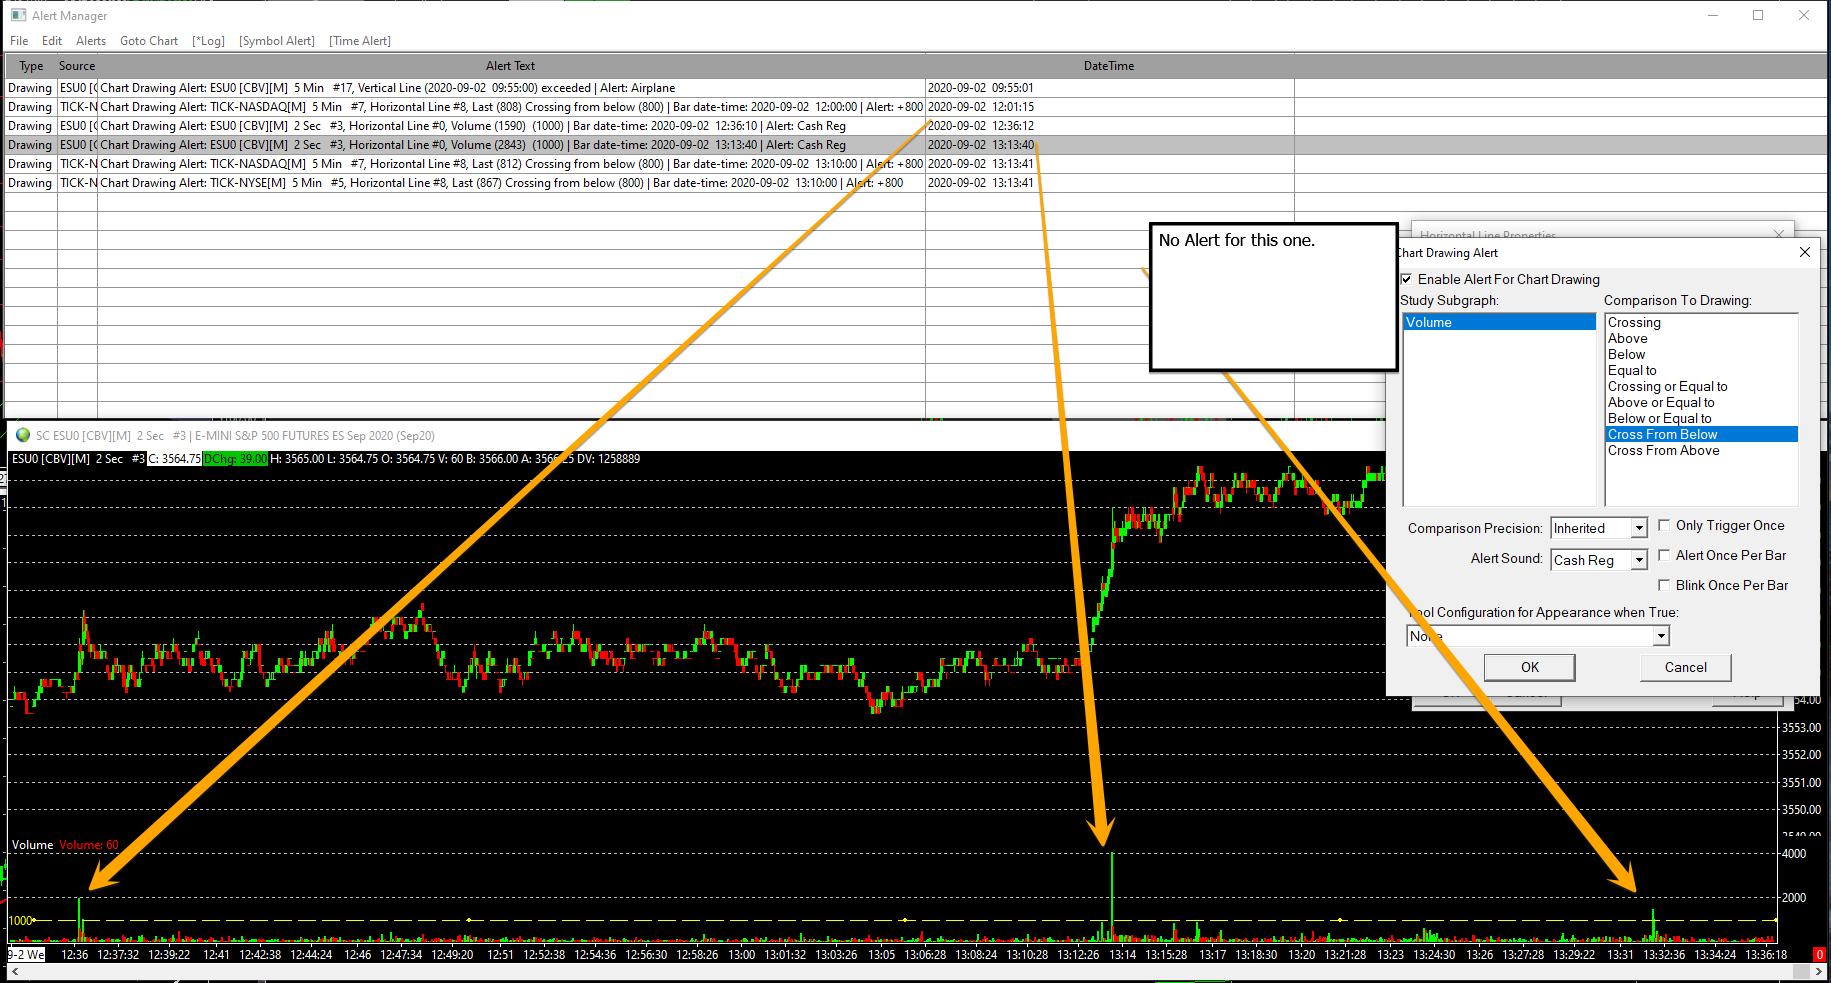Image resolution: width=1831 pixels, height=983 pixels.
Task: Open the Comparison Precision dropdown
Action: click(1639, 528)
